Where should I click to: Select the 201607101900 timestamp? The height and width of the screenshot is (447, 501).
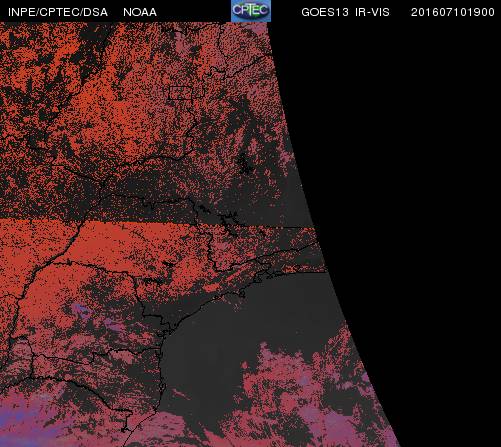click(453, 12)
